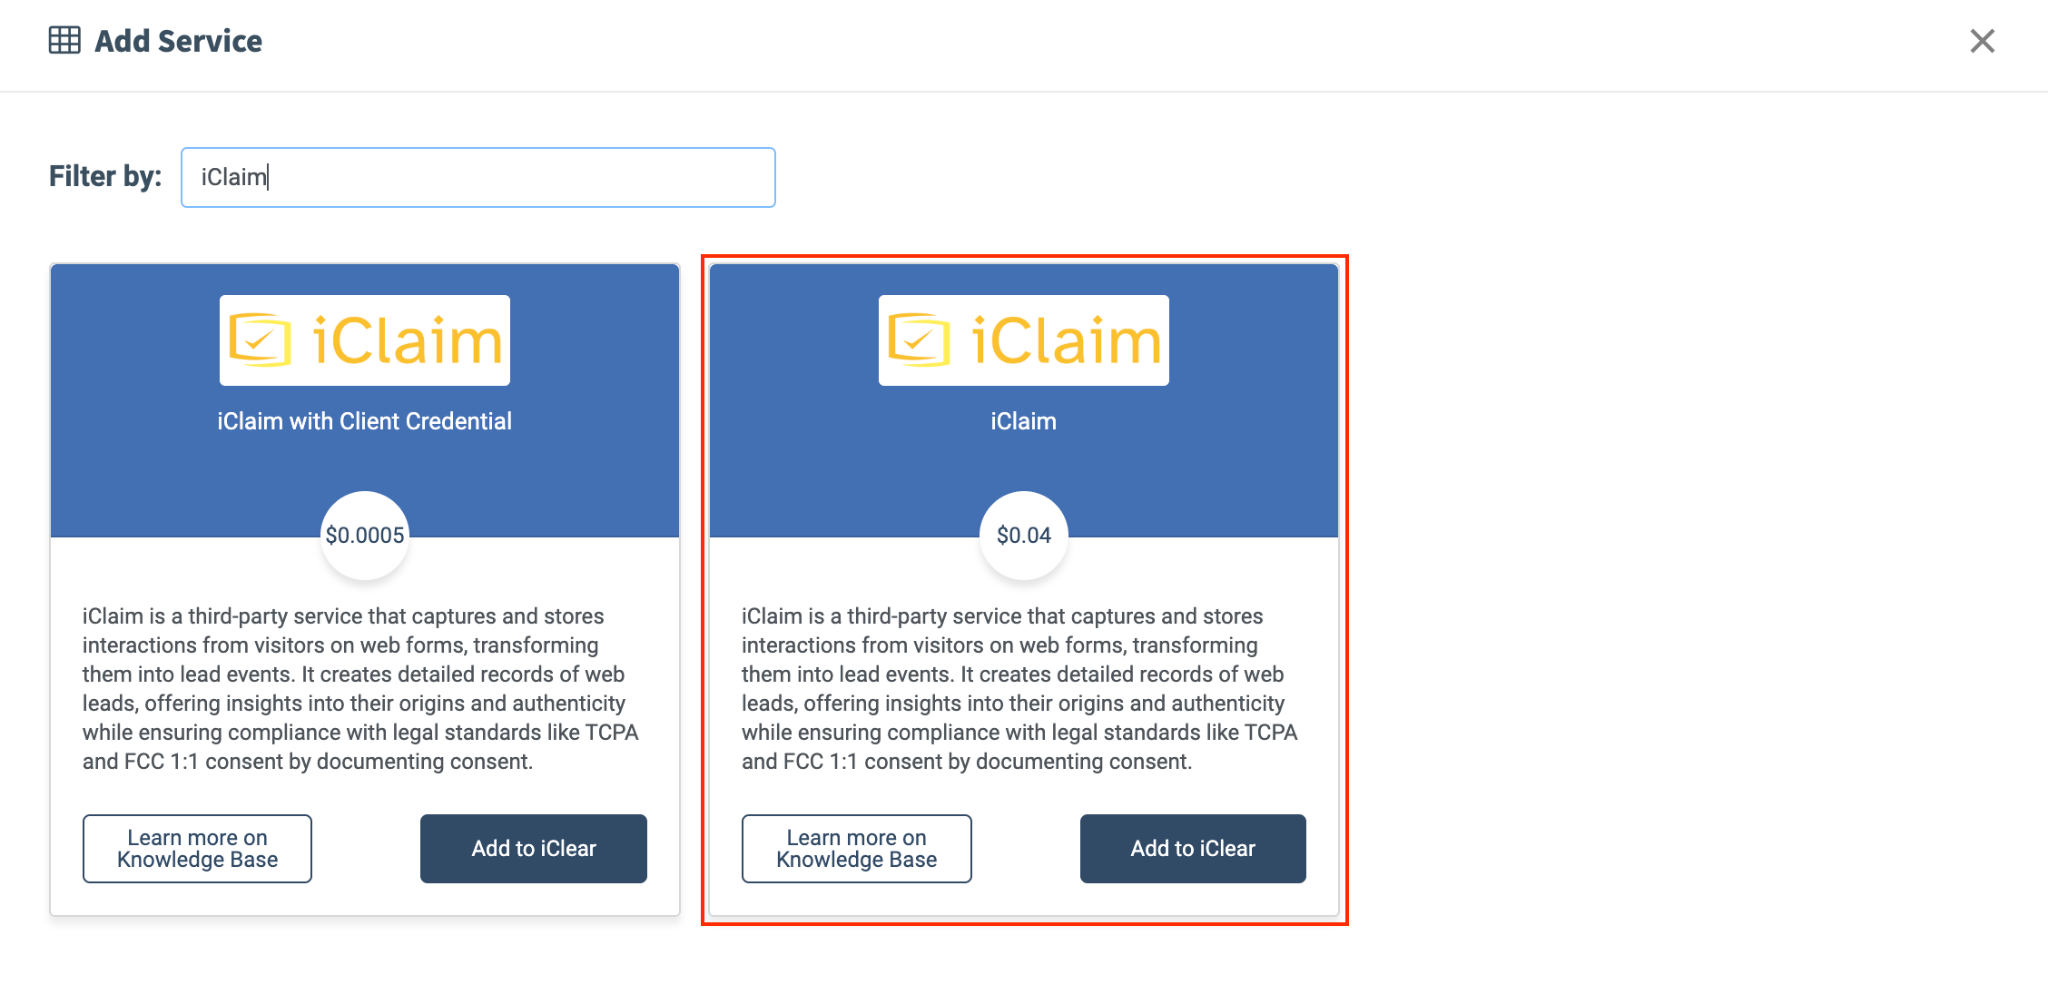
Task: Click "iClaim with Client Credential" card title
Action: pyautogui.click(x=365, y=421)
